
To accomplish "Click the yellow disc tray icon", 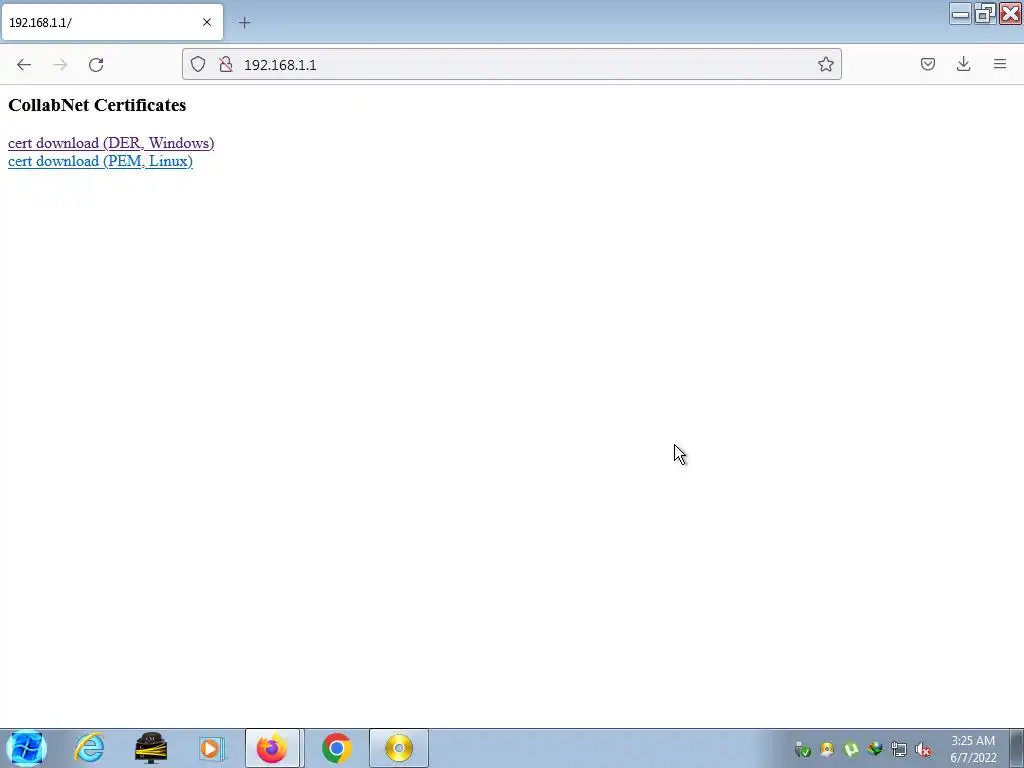I will pos(827,750).
